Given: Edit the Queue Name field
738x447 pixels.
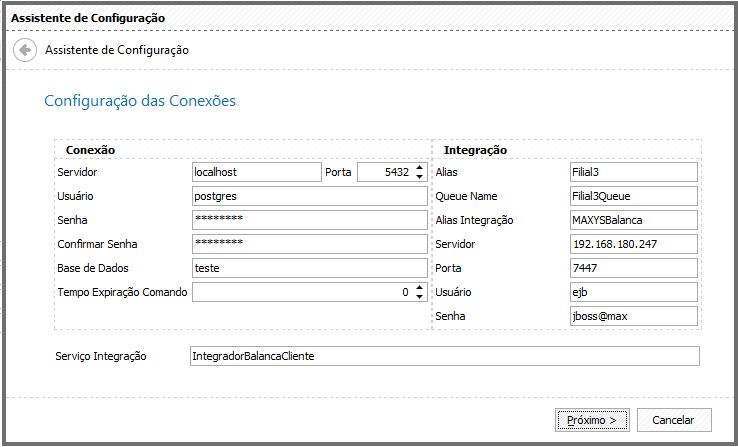Looking at the screenshot, I should (x=634, y=196).
